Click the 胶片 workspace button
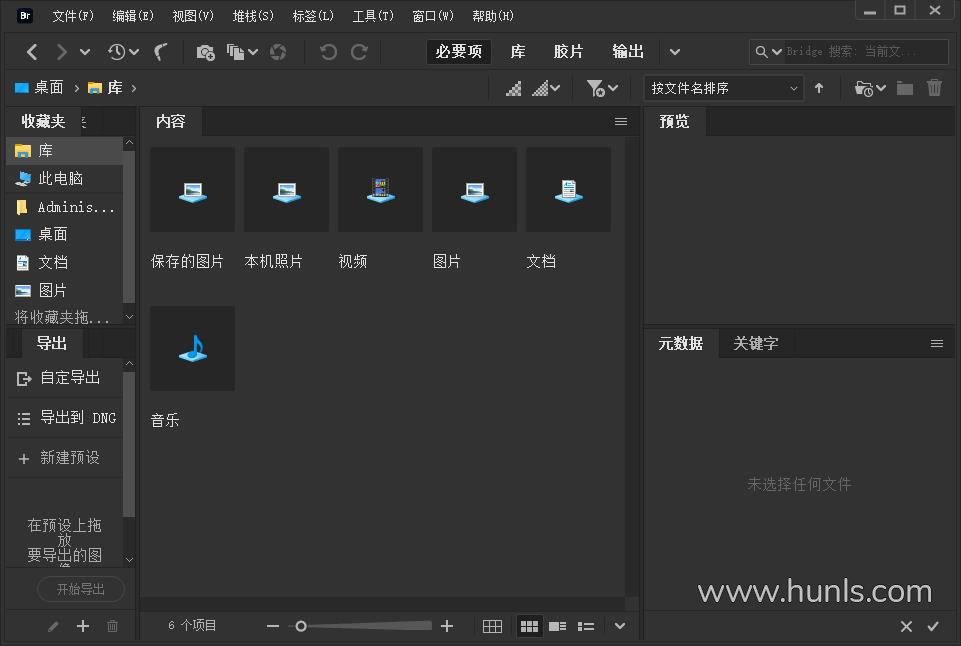The image size is (961, 646). click(568, 52)
